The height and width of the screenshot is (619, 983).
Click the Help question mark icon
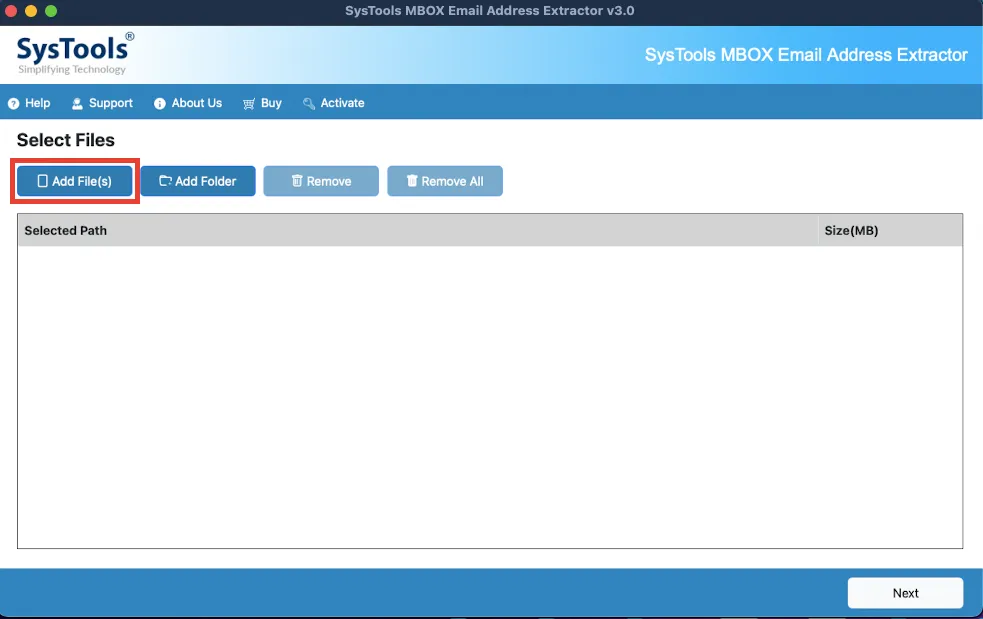(x=13, y=103)
